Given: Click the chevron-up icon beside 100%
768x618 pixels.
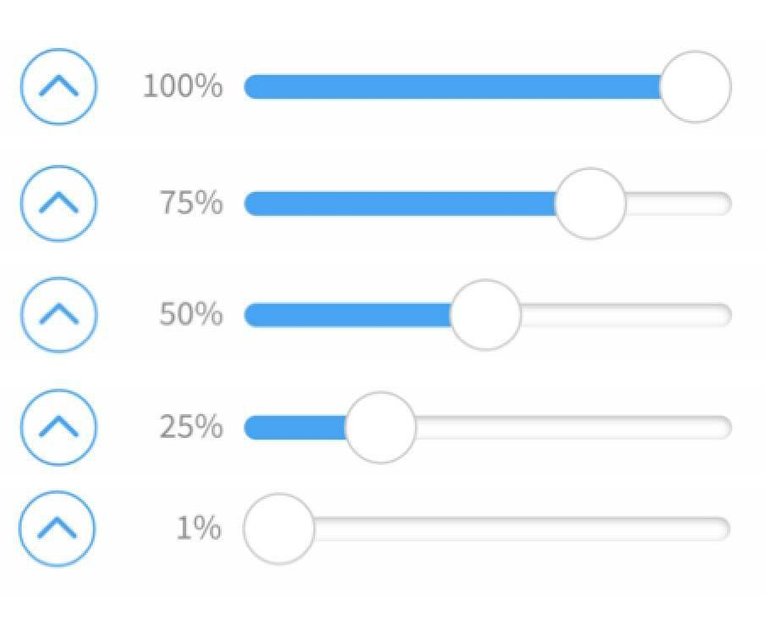Looking at the screenshot, I should click(x=58, y=87).
